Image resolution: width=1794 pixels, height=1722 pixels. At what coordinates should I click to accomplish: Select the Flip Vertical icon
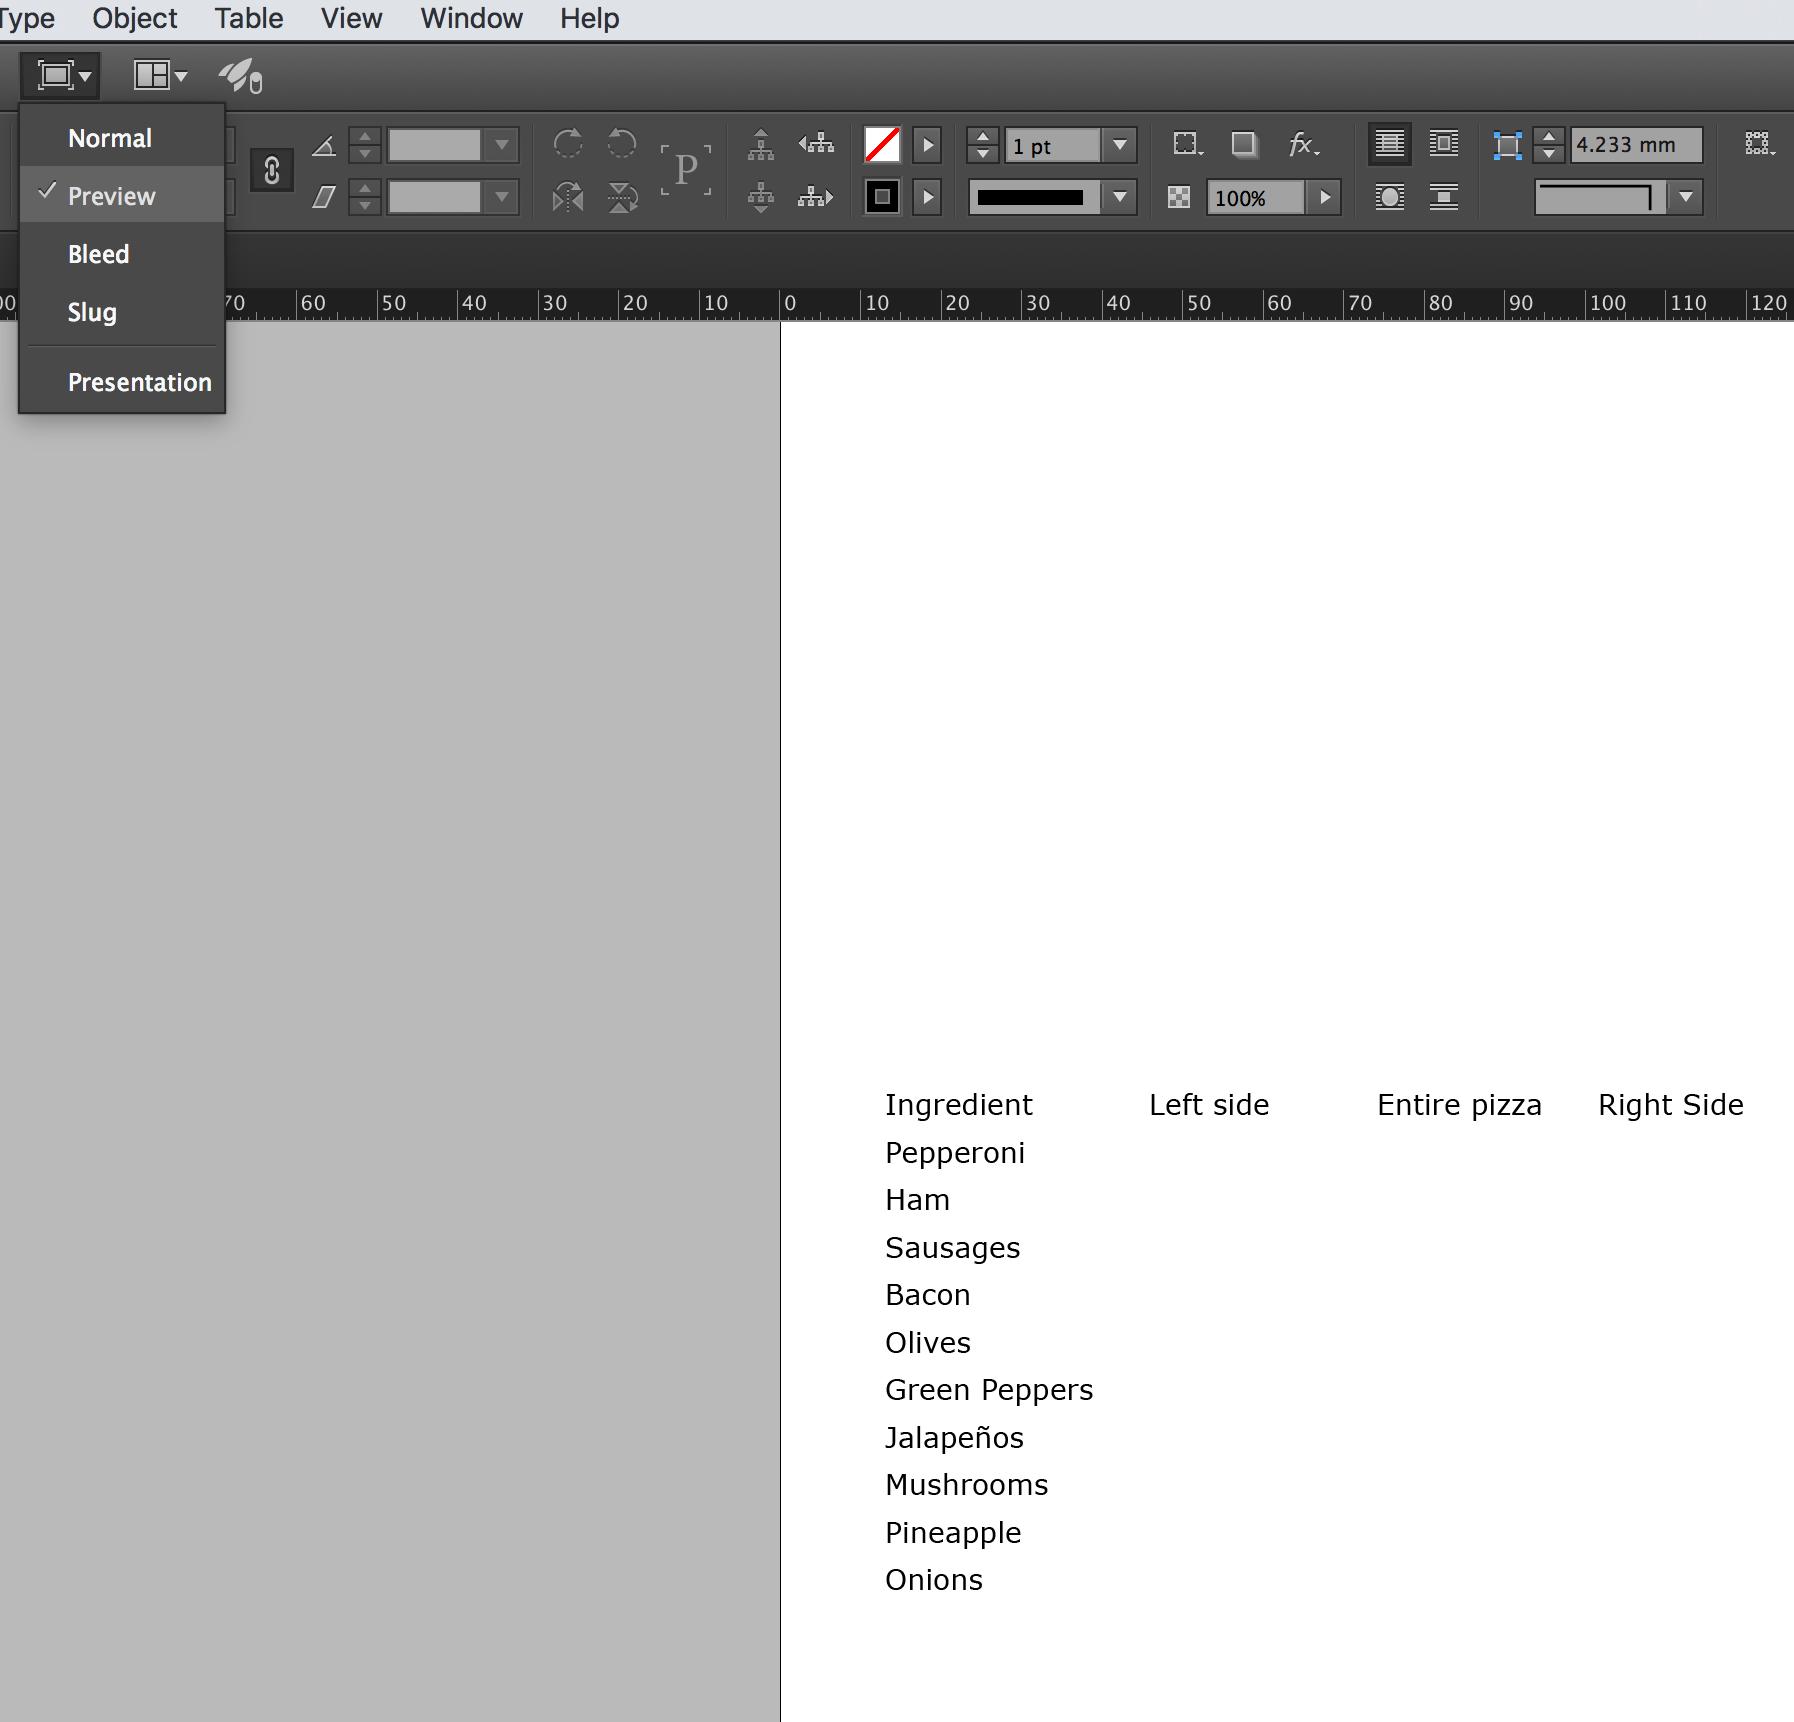pos(621,198)
